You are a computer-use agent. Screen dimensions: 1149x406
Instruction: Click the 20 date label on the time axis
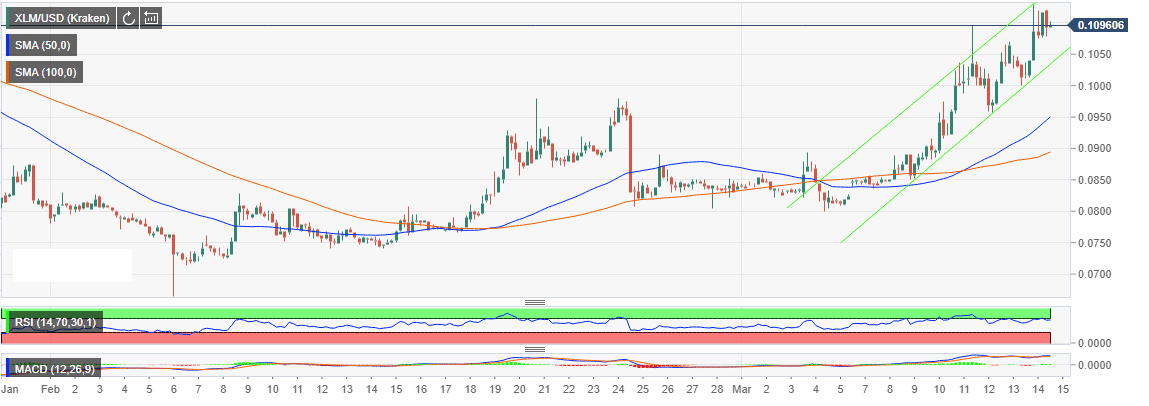[519, 388]
